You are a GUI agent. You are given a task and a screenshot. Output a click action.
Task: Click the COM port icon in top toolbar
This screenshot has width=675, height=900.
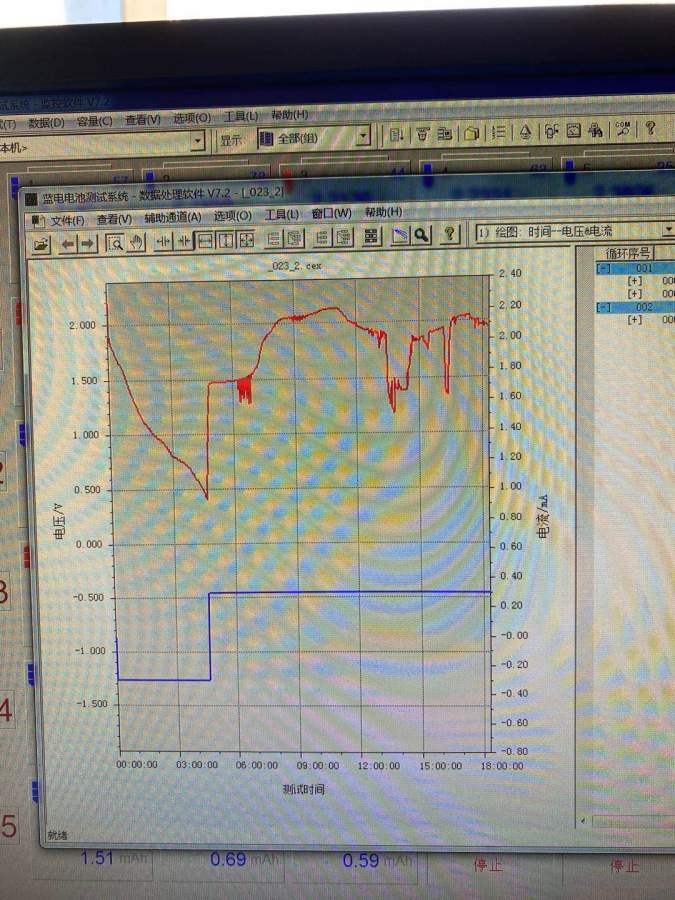(x=622, y=130)
